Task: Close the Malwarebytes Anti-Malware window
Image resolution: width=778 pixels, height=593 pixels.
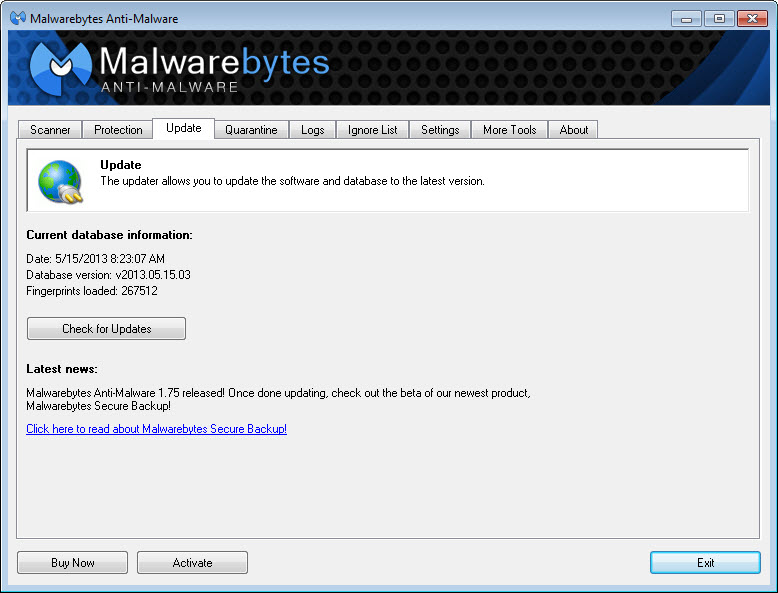Action: pyautogui.click(x=752, y=19)
